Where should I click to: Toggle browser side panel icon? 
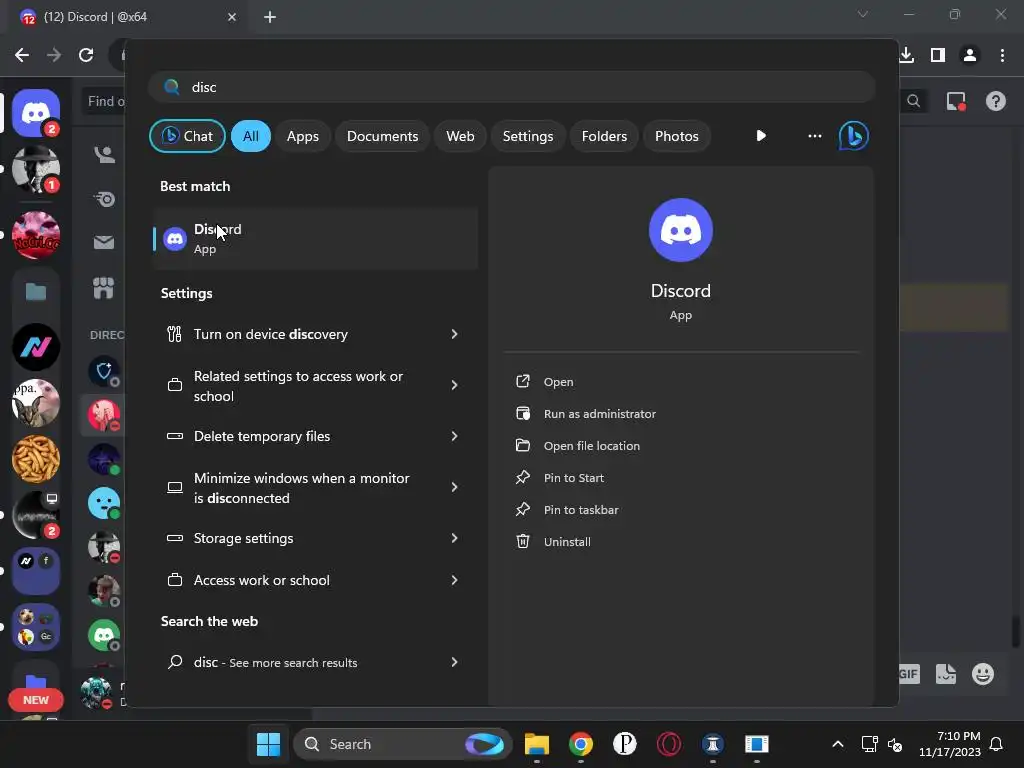(x=938, y=55)
